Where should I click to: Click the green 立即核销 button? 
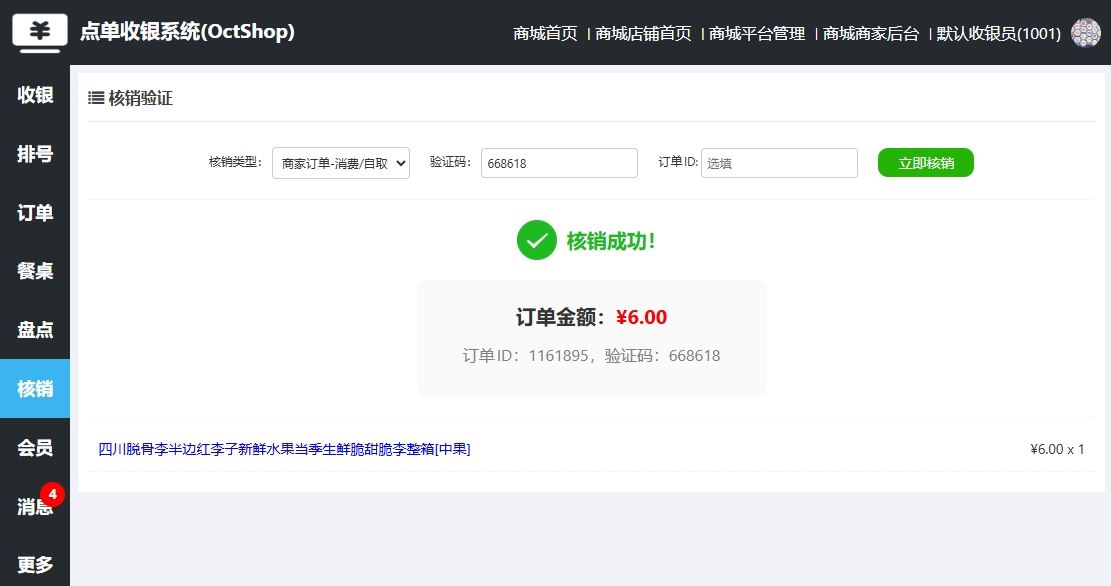925,163
